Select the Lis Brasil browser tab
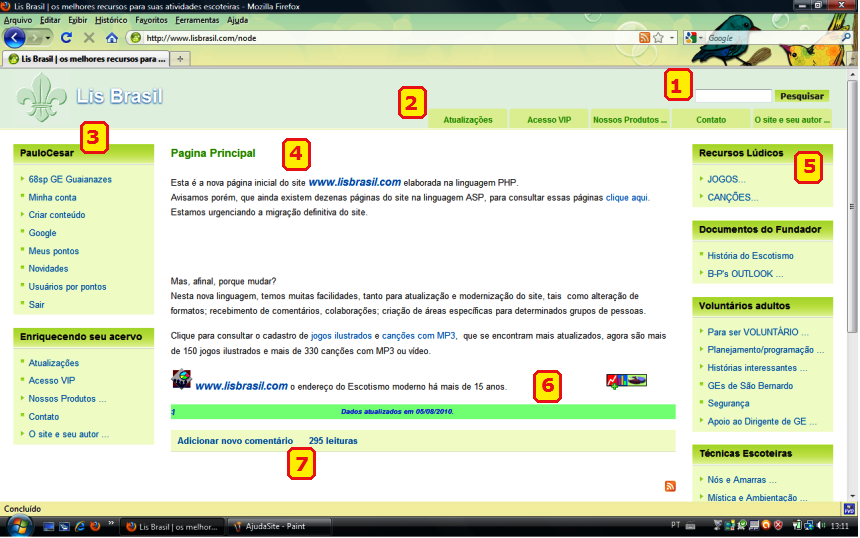Viewport: 860px width, 538px height. click(x=87, y=59)
